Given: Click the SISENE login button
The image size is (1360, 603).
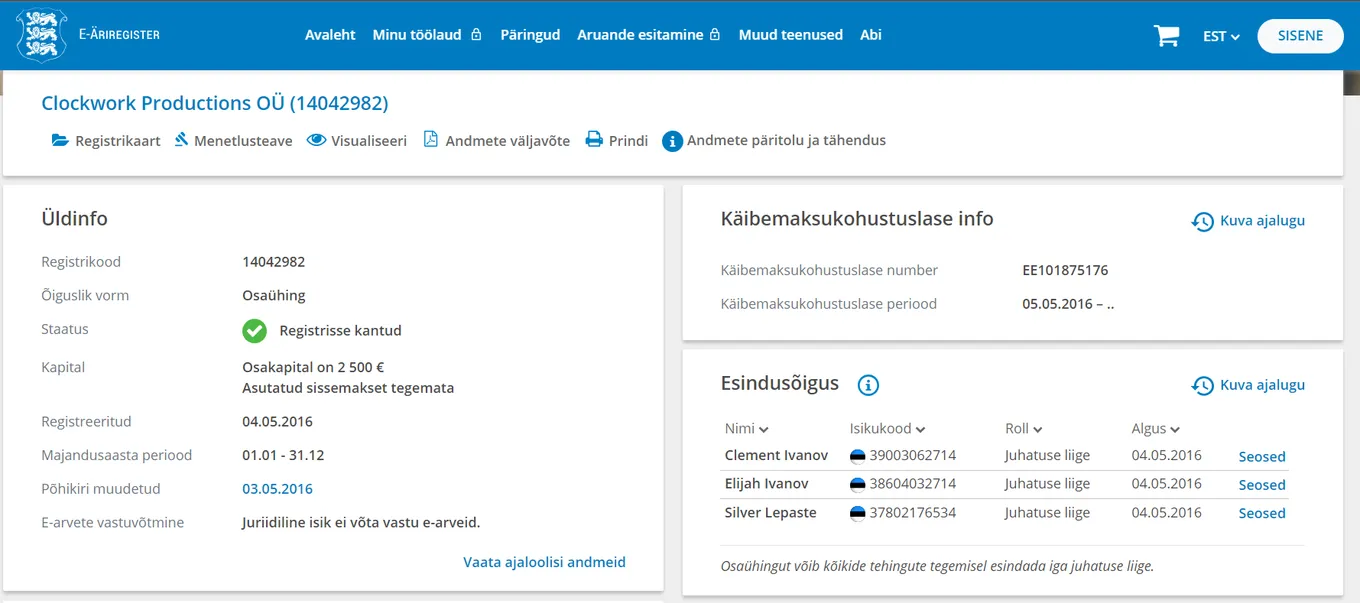Looking at the screenshot, I should pyautogui.click(x=1300, y=36).
